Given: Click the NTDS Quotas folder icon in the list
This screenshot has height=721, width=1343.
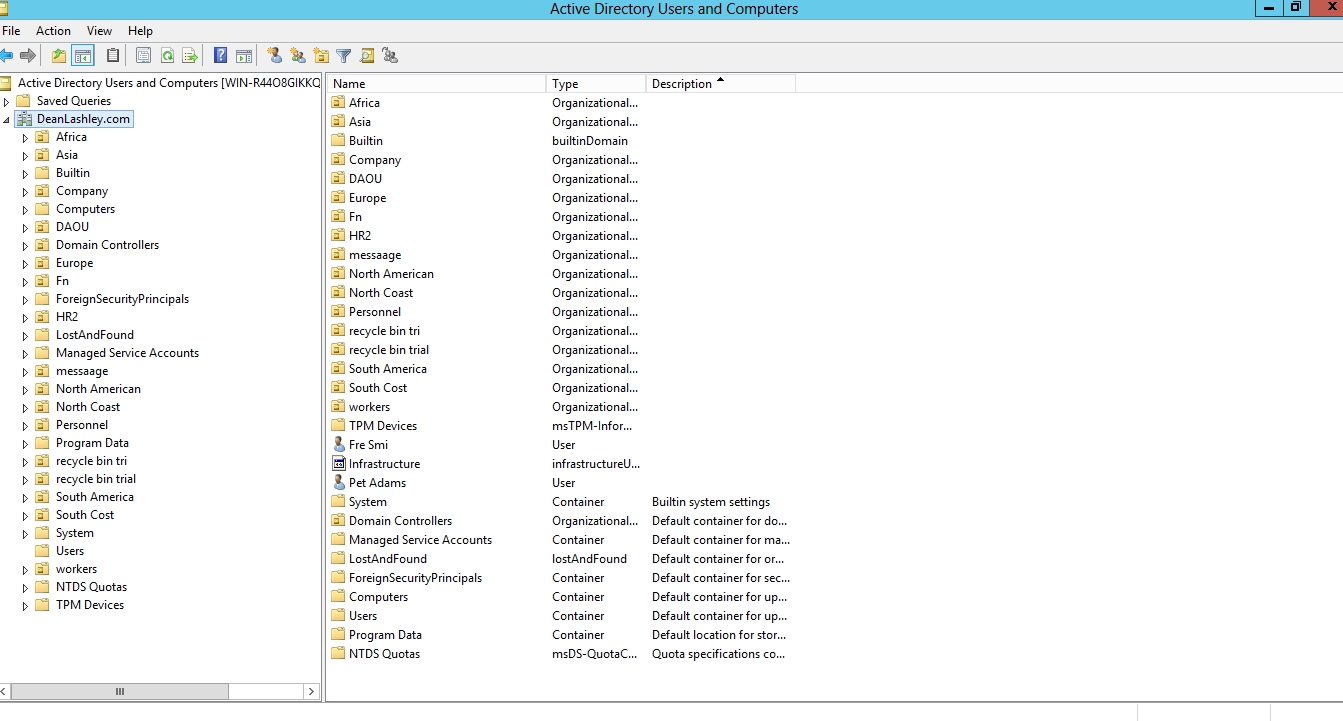Looking at the screenshot, I should pos(339,654).
